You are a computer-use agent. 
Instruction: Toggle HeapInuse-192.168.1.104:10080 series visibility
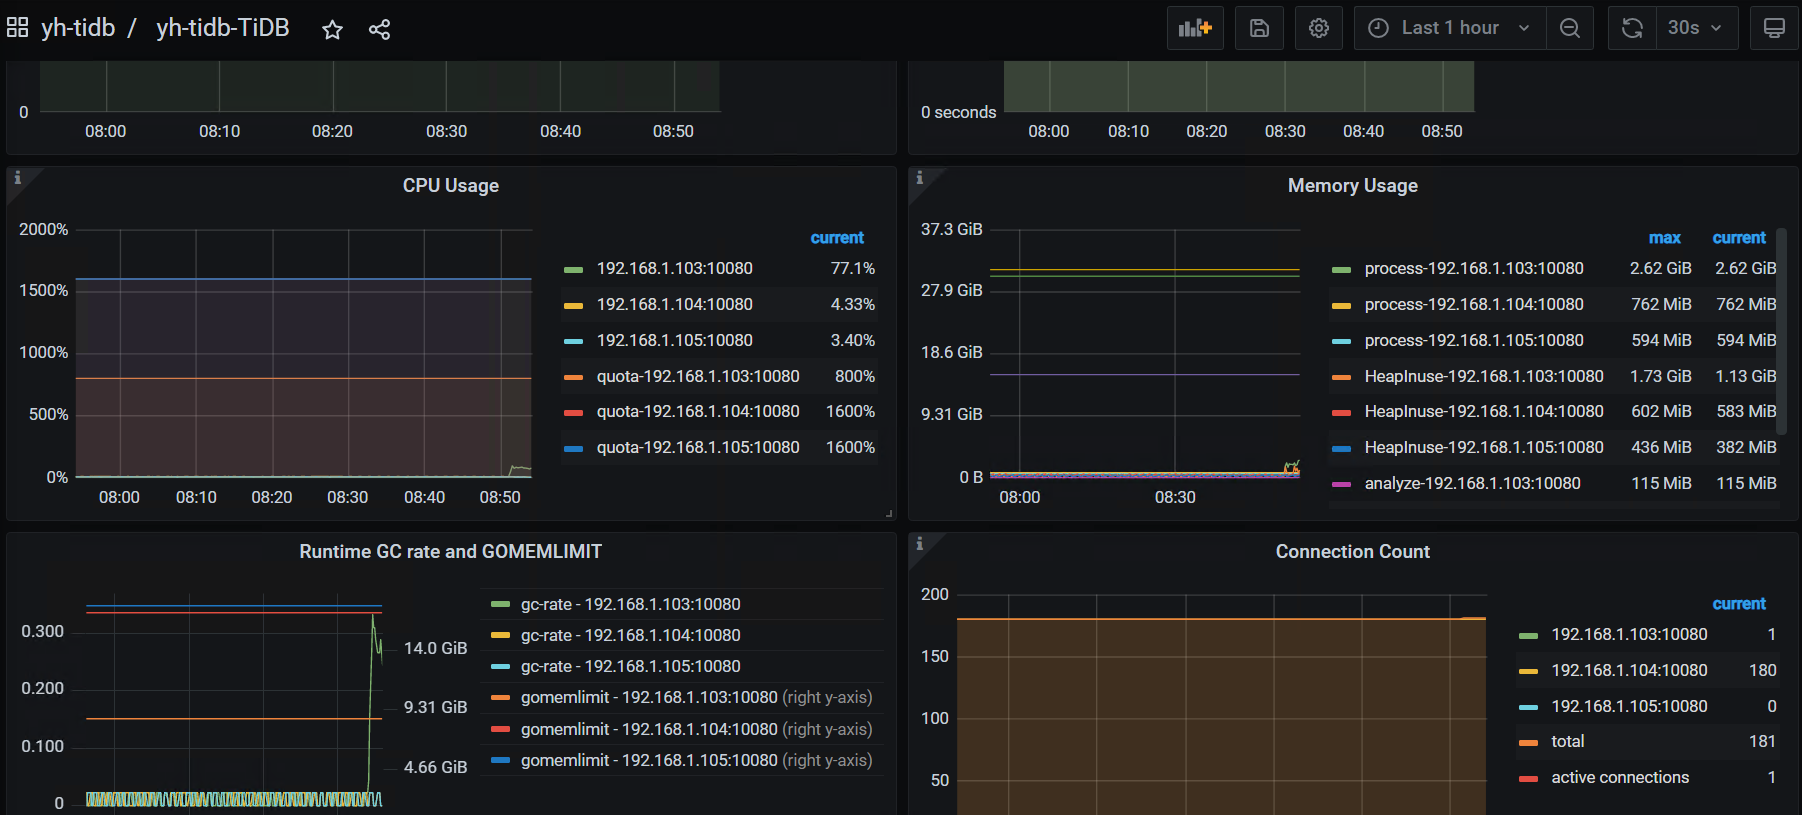(x=1483, y=412)
